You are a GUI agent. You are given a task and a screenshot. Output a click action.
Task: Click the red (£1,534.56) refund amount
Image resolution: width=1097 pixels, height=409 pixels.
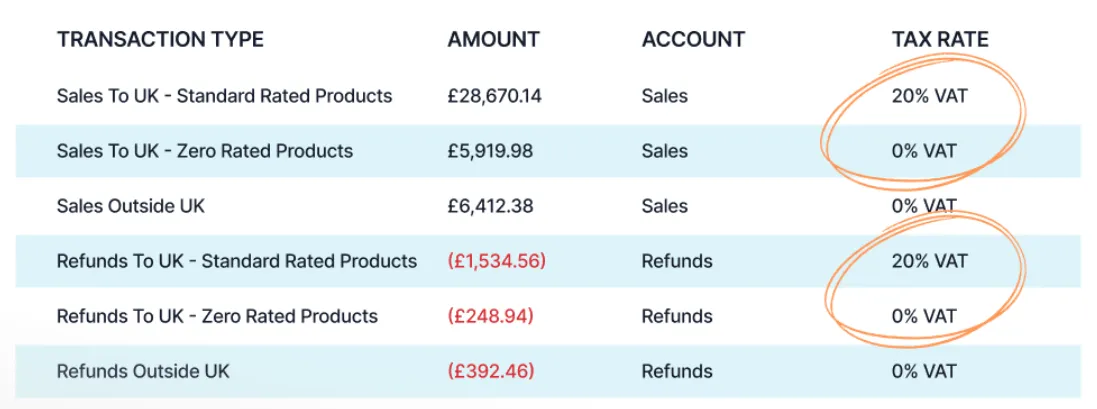496,261
